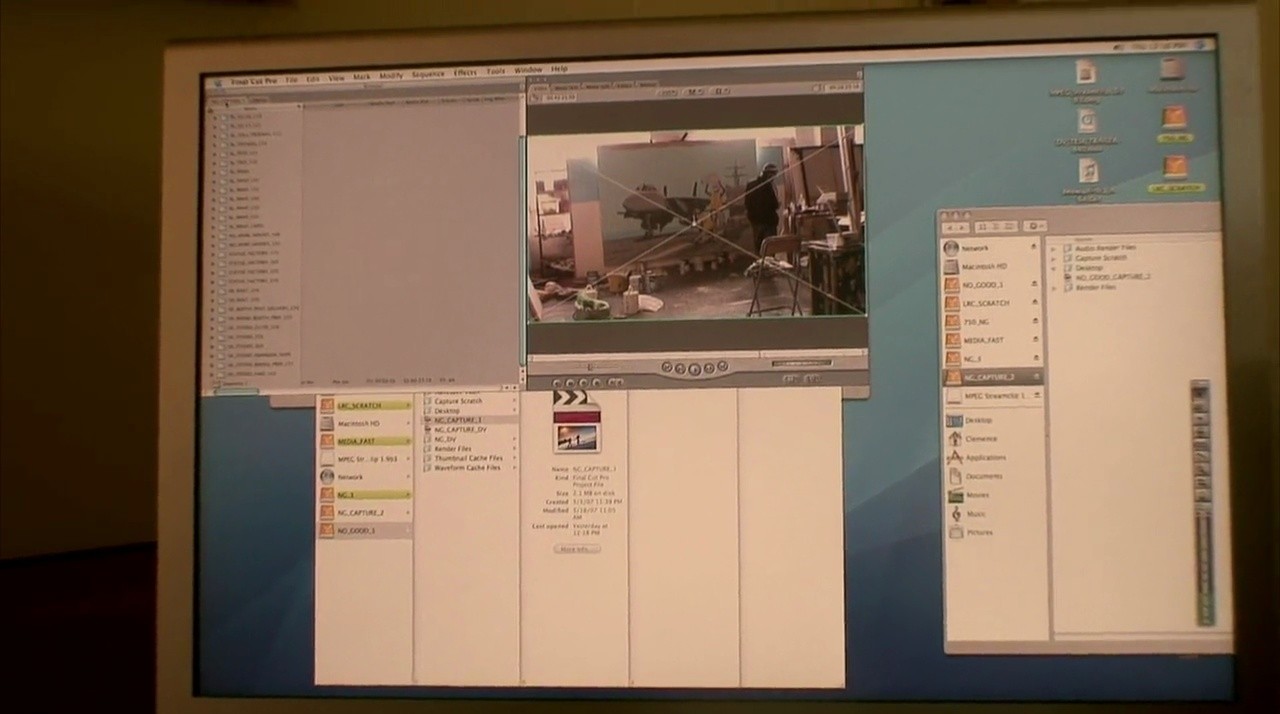Image resolution: width=1280 pixels, height=714 pixels.
Task: Open the Effects menu
Action: tap(465, 73)
